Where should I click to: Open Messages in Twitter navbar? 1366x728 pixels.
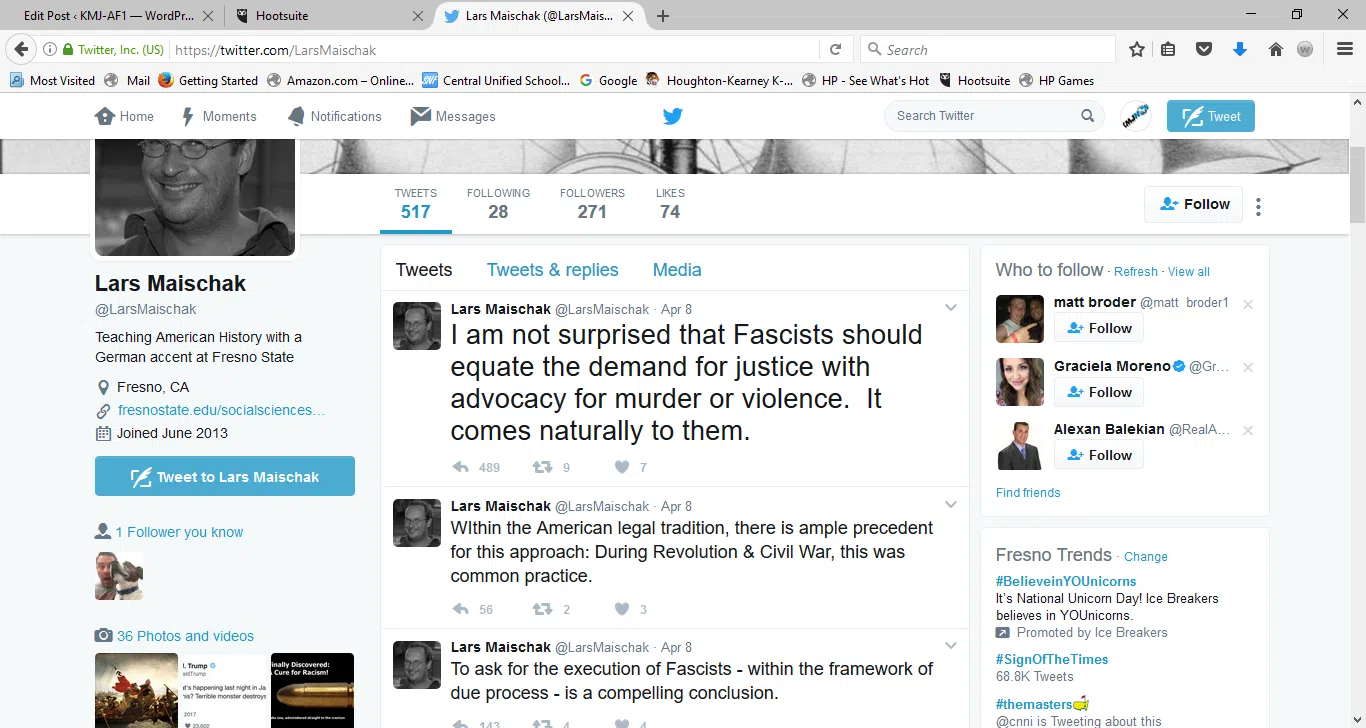click(x=453, y=116)
